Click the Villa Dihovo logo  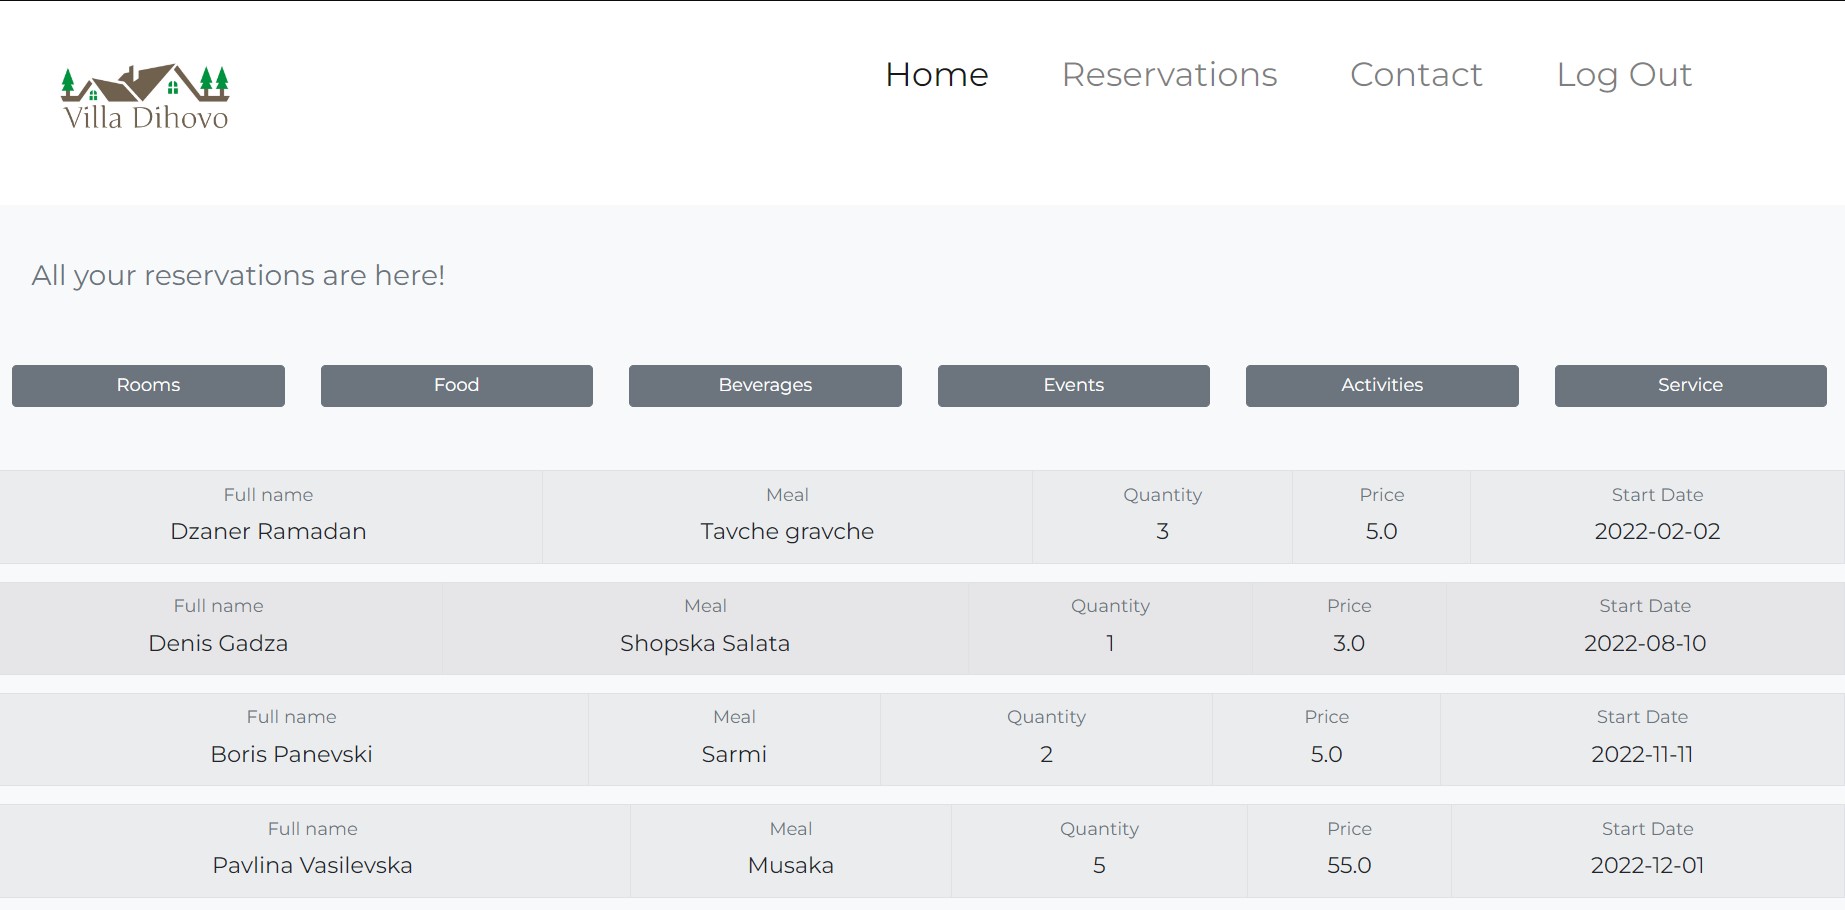tap(146, 98)
